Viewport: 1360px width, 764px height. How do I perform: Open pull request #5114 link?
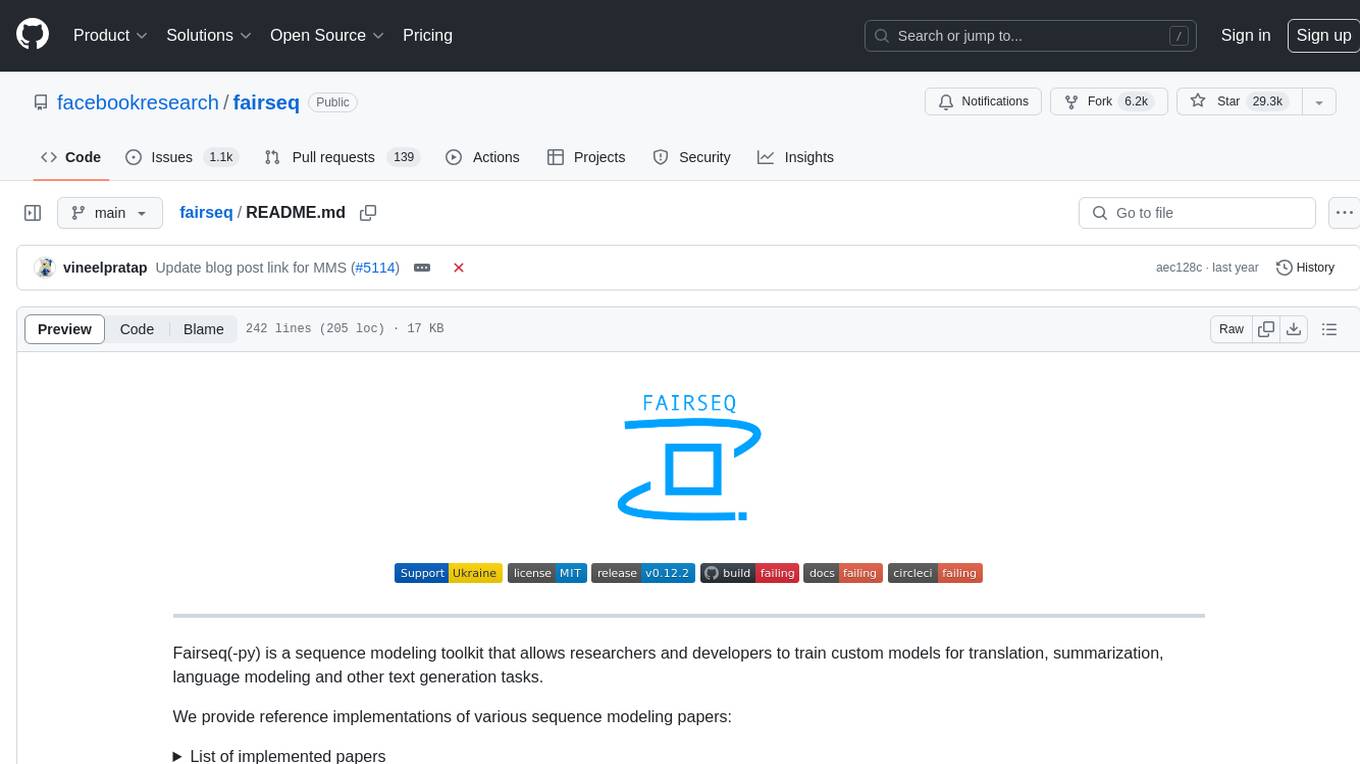[375, 268]
